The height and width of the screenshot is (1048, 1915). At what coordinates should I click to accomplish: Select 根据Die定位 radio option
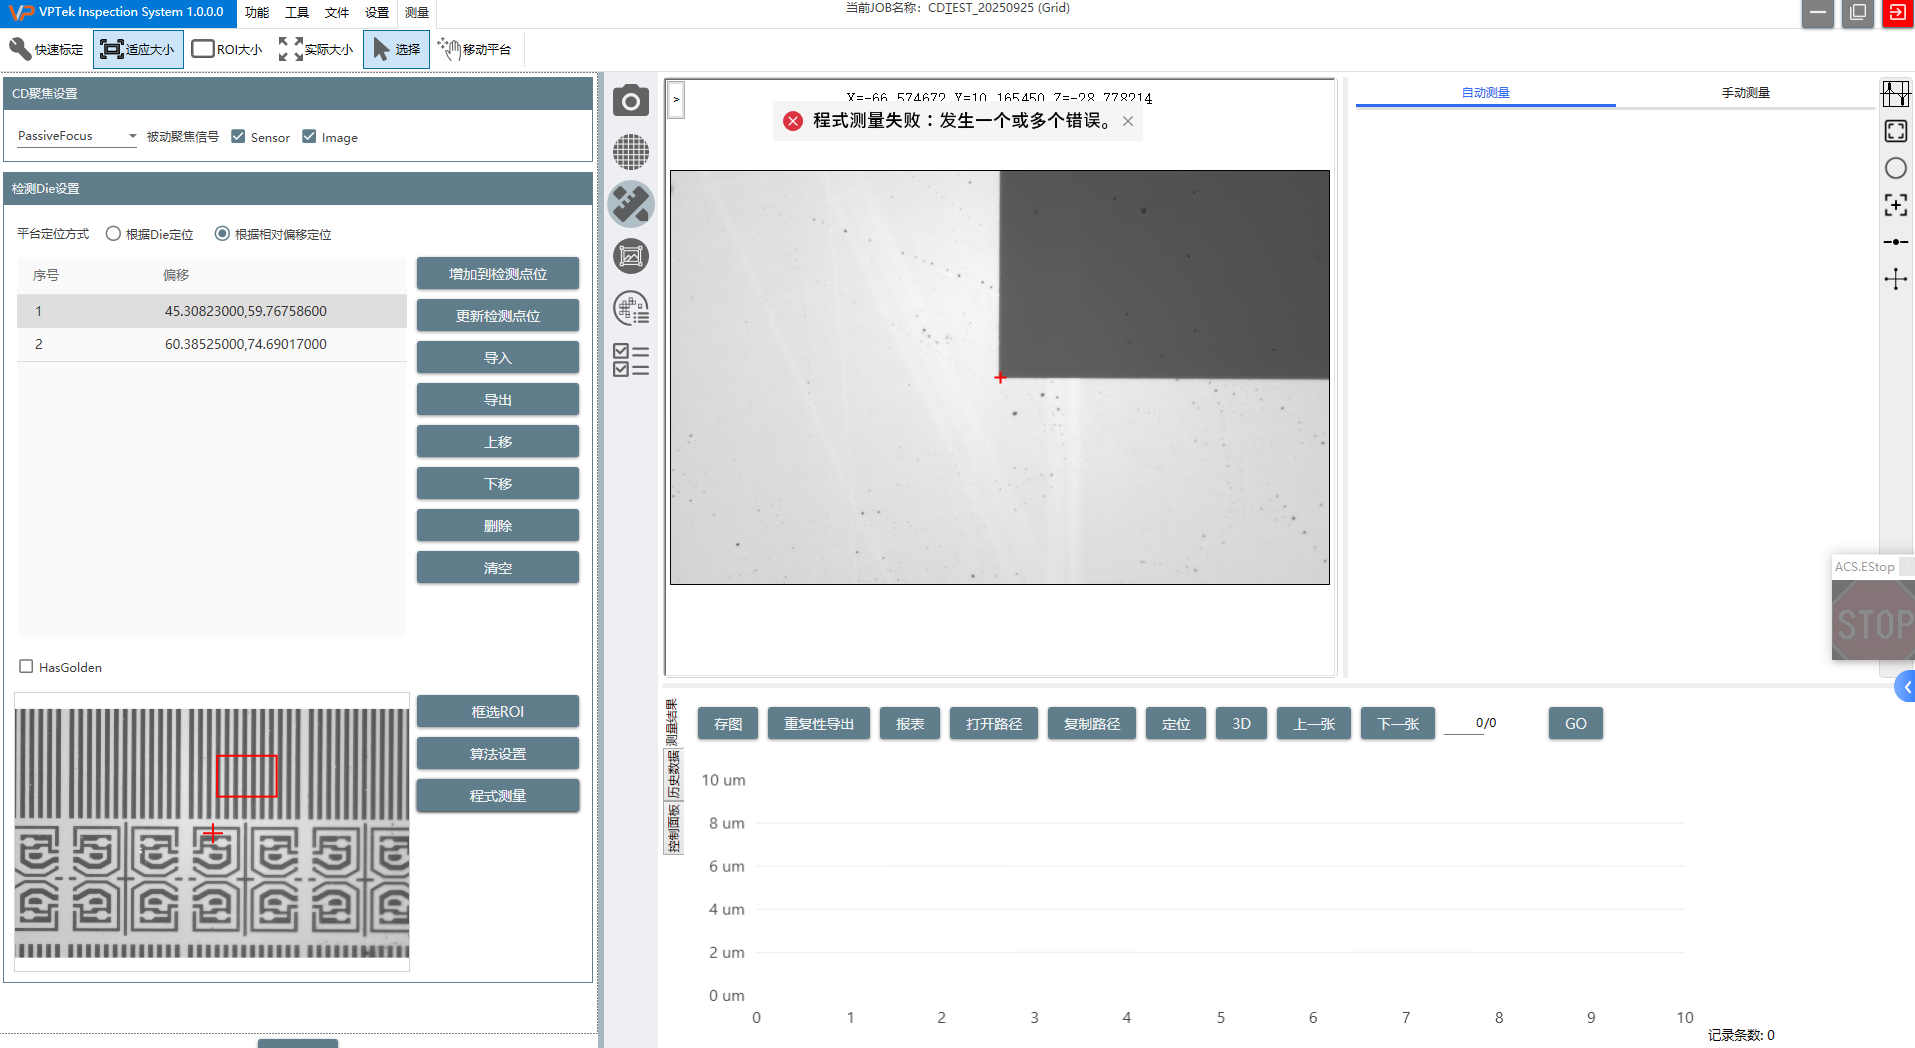tap(114, 234)
